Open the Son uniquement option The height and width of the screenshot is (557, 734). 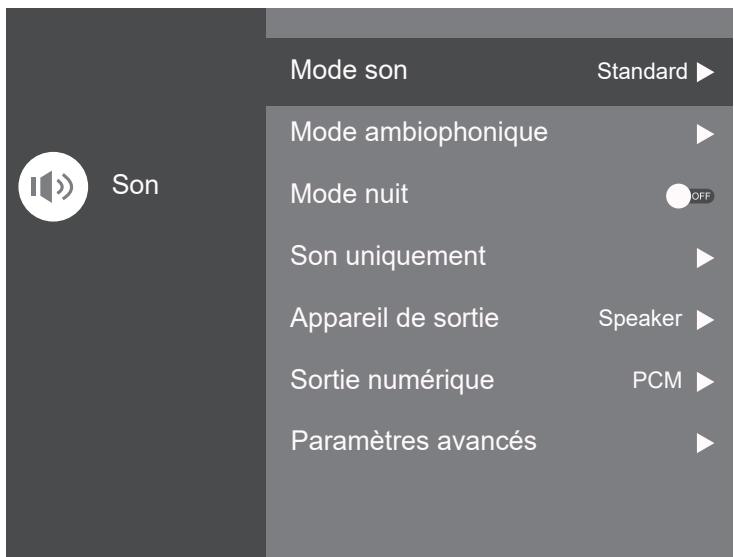[388, 256]
